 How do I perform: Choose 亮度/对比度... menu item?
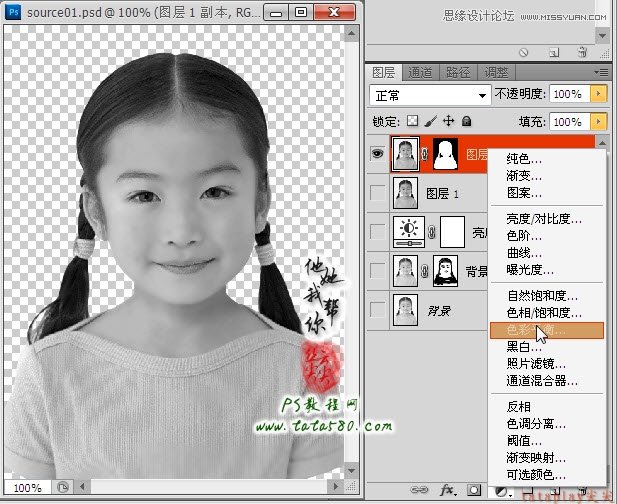pos(547,218)
